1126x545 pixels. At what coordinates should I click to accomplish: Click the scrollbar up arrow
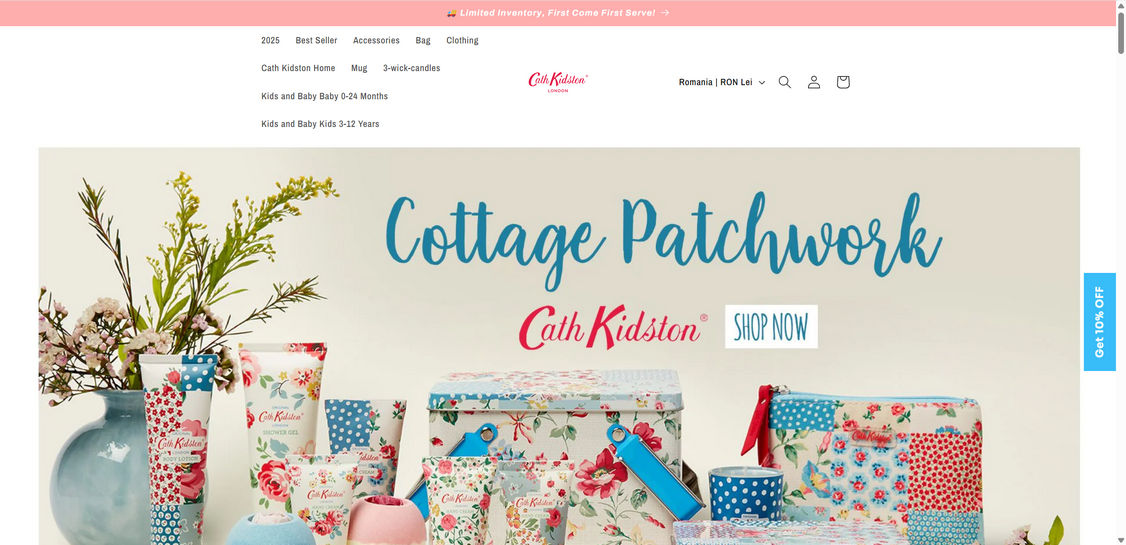(1120, 5)
